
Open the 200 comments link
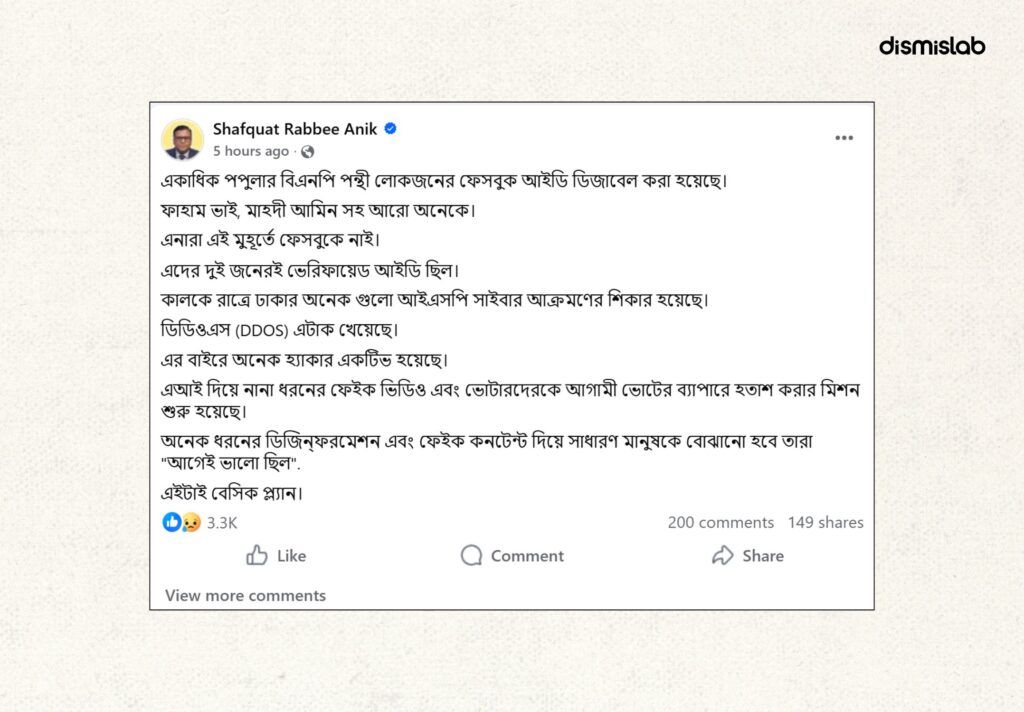pos(720,522)
